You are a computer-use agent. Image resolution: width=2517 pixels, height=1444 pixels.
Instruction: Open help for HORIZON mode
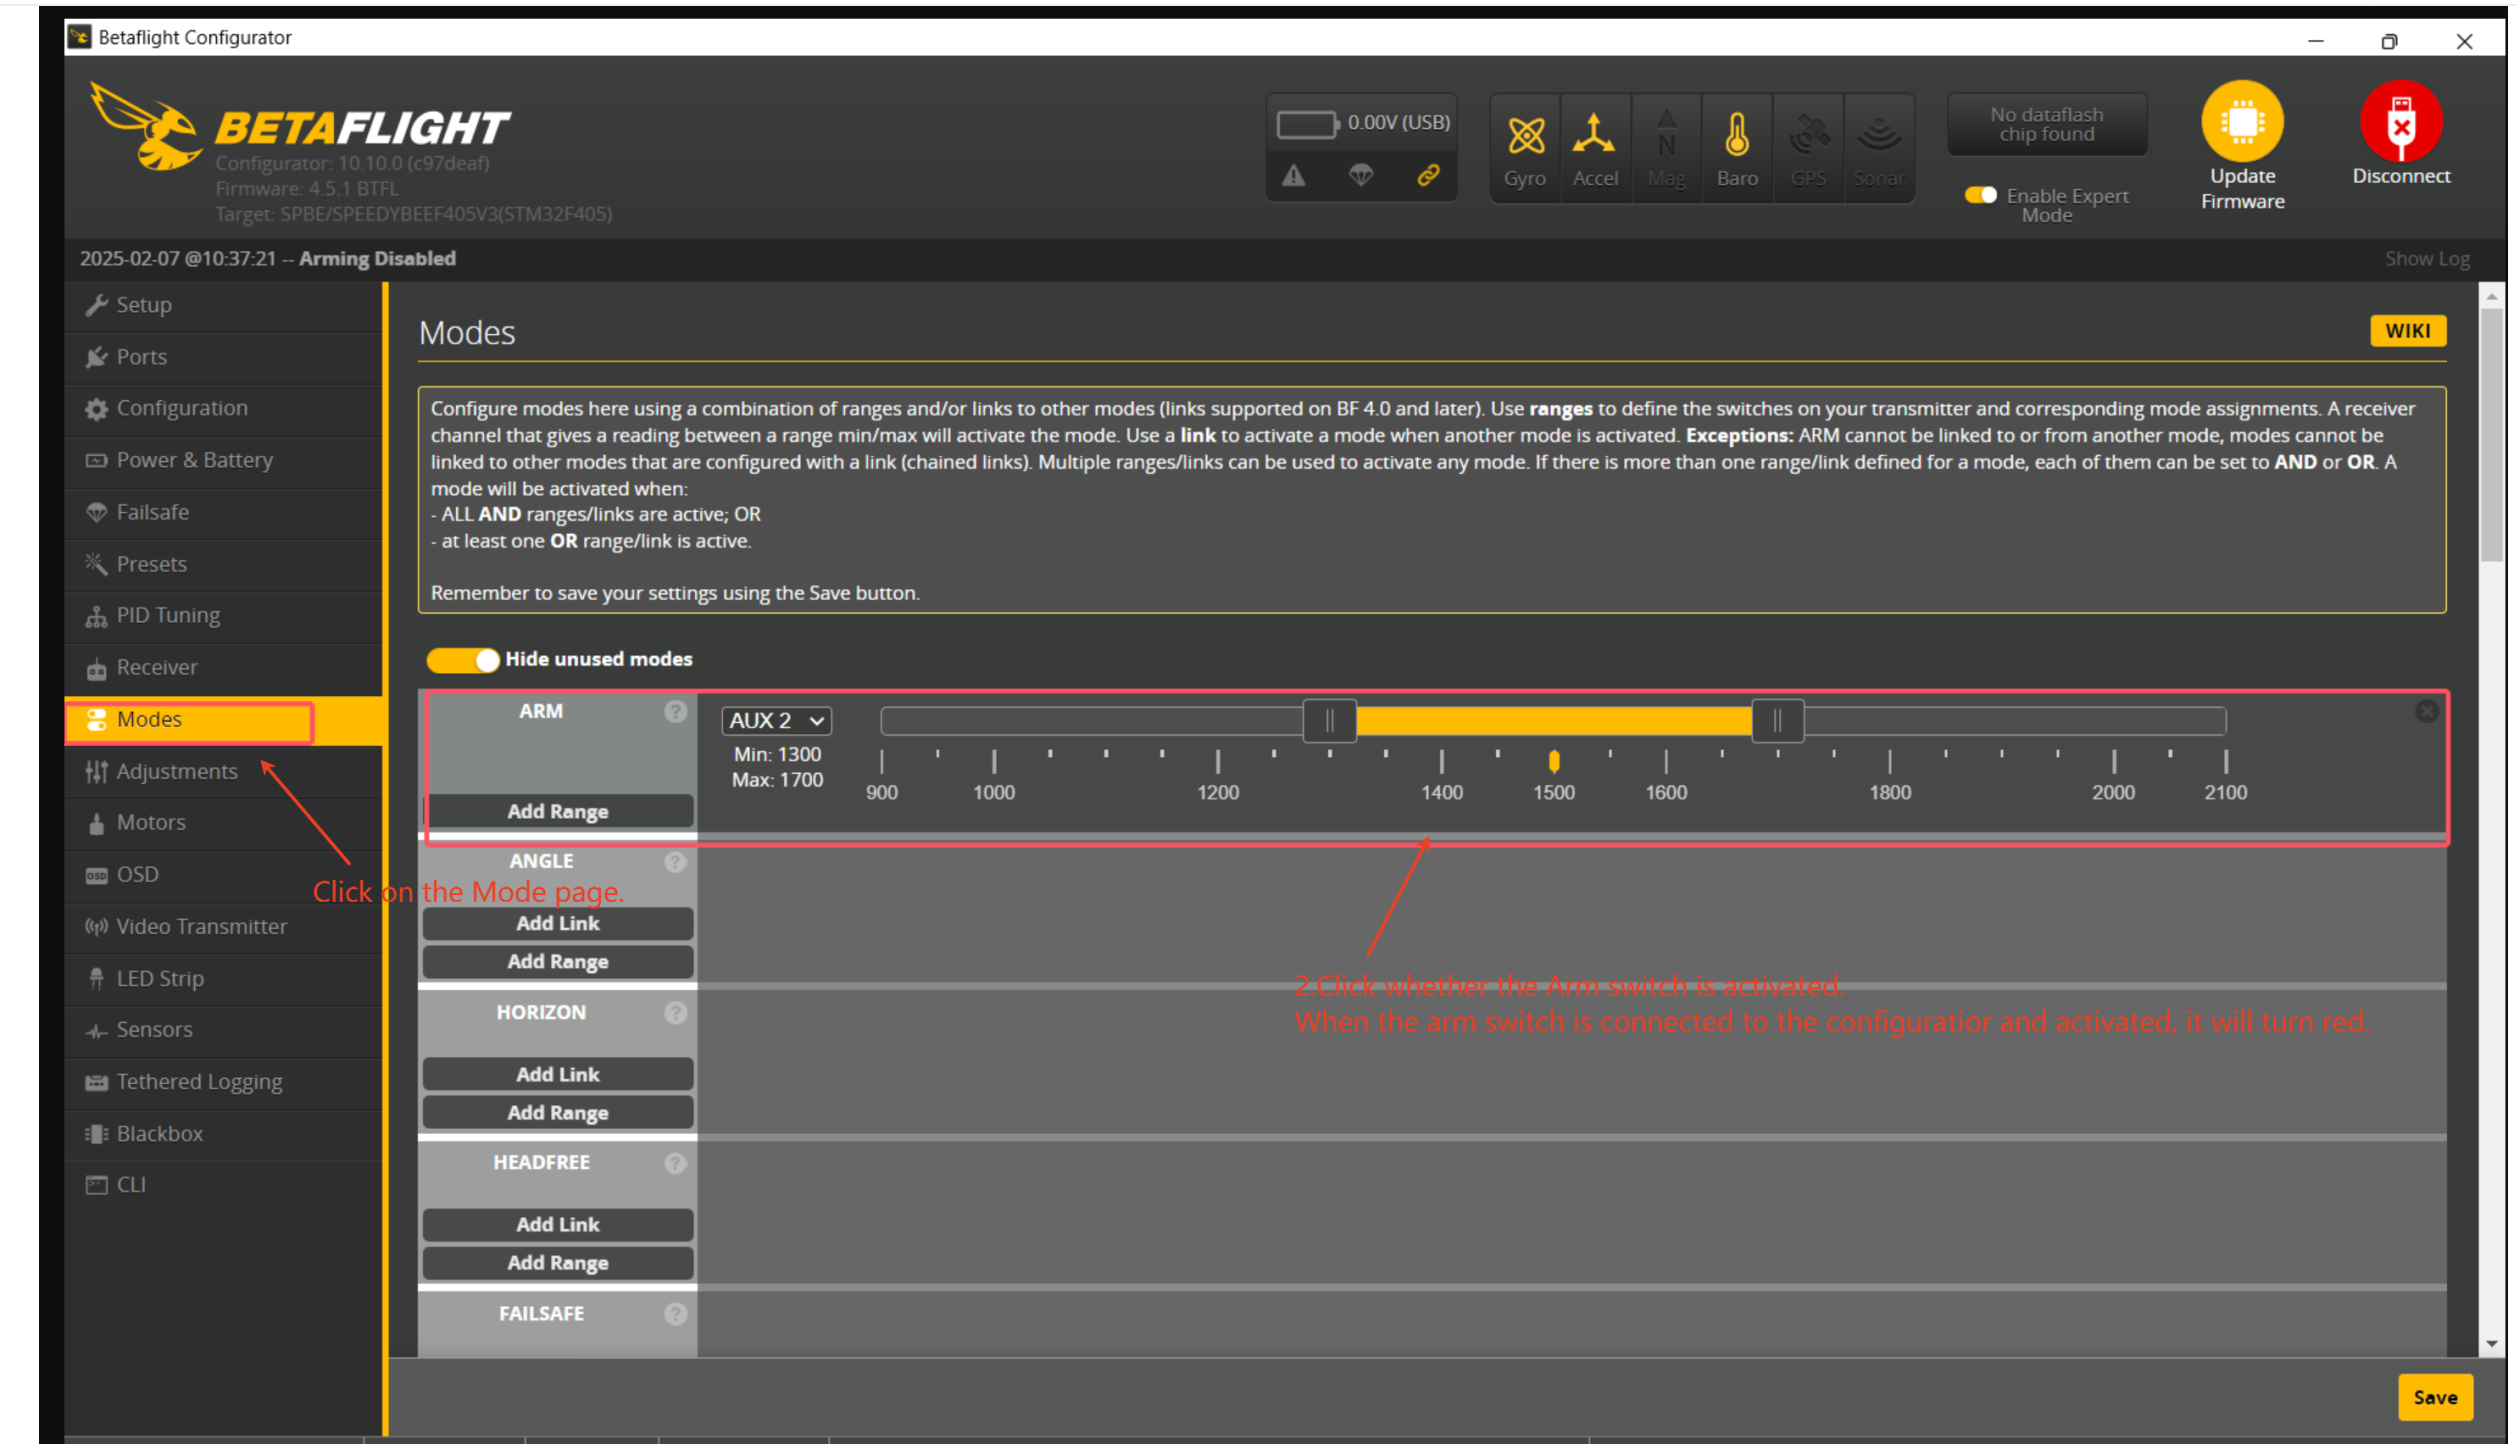pyautogui.click(x=676, y=1013)
